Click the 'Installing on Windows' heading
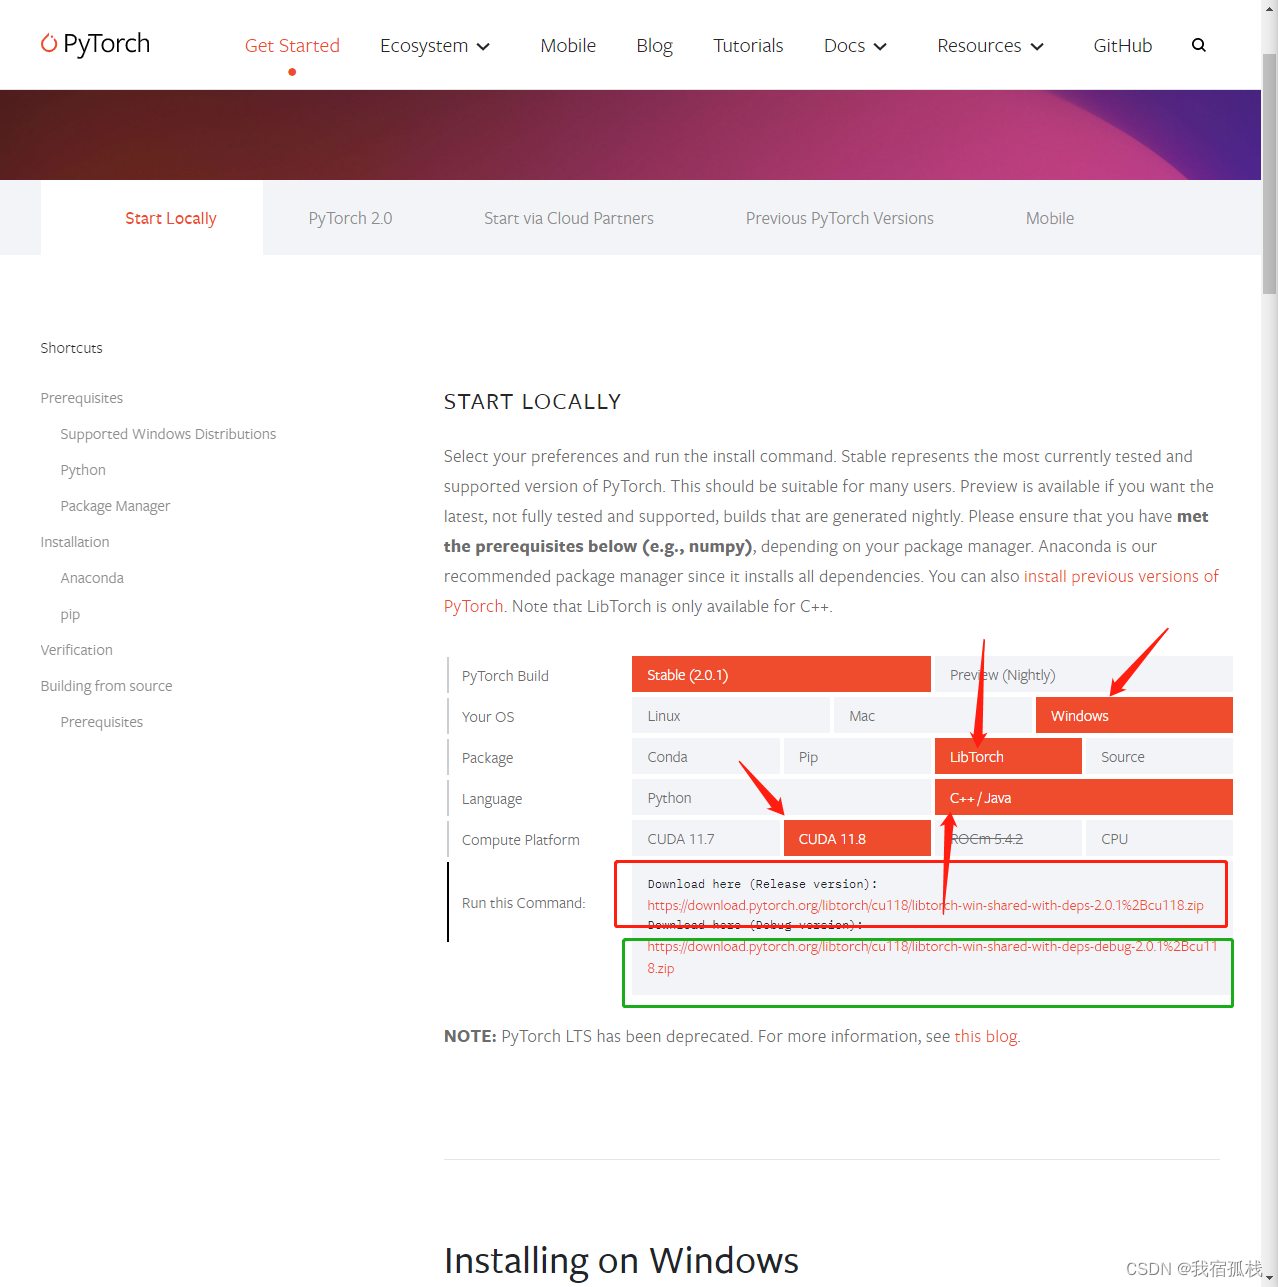 coord(621,1260)
